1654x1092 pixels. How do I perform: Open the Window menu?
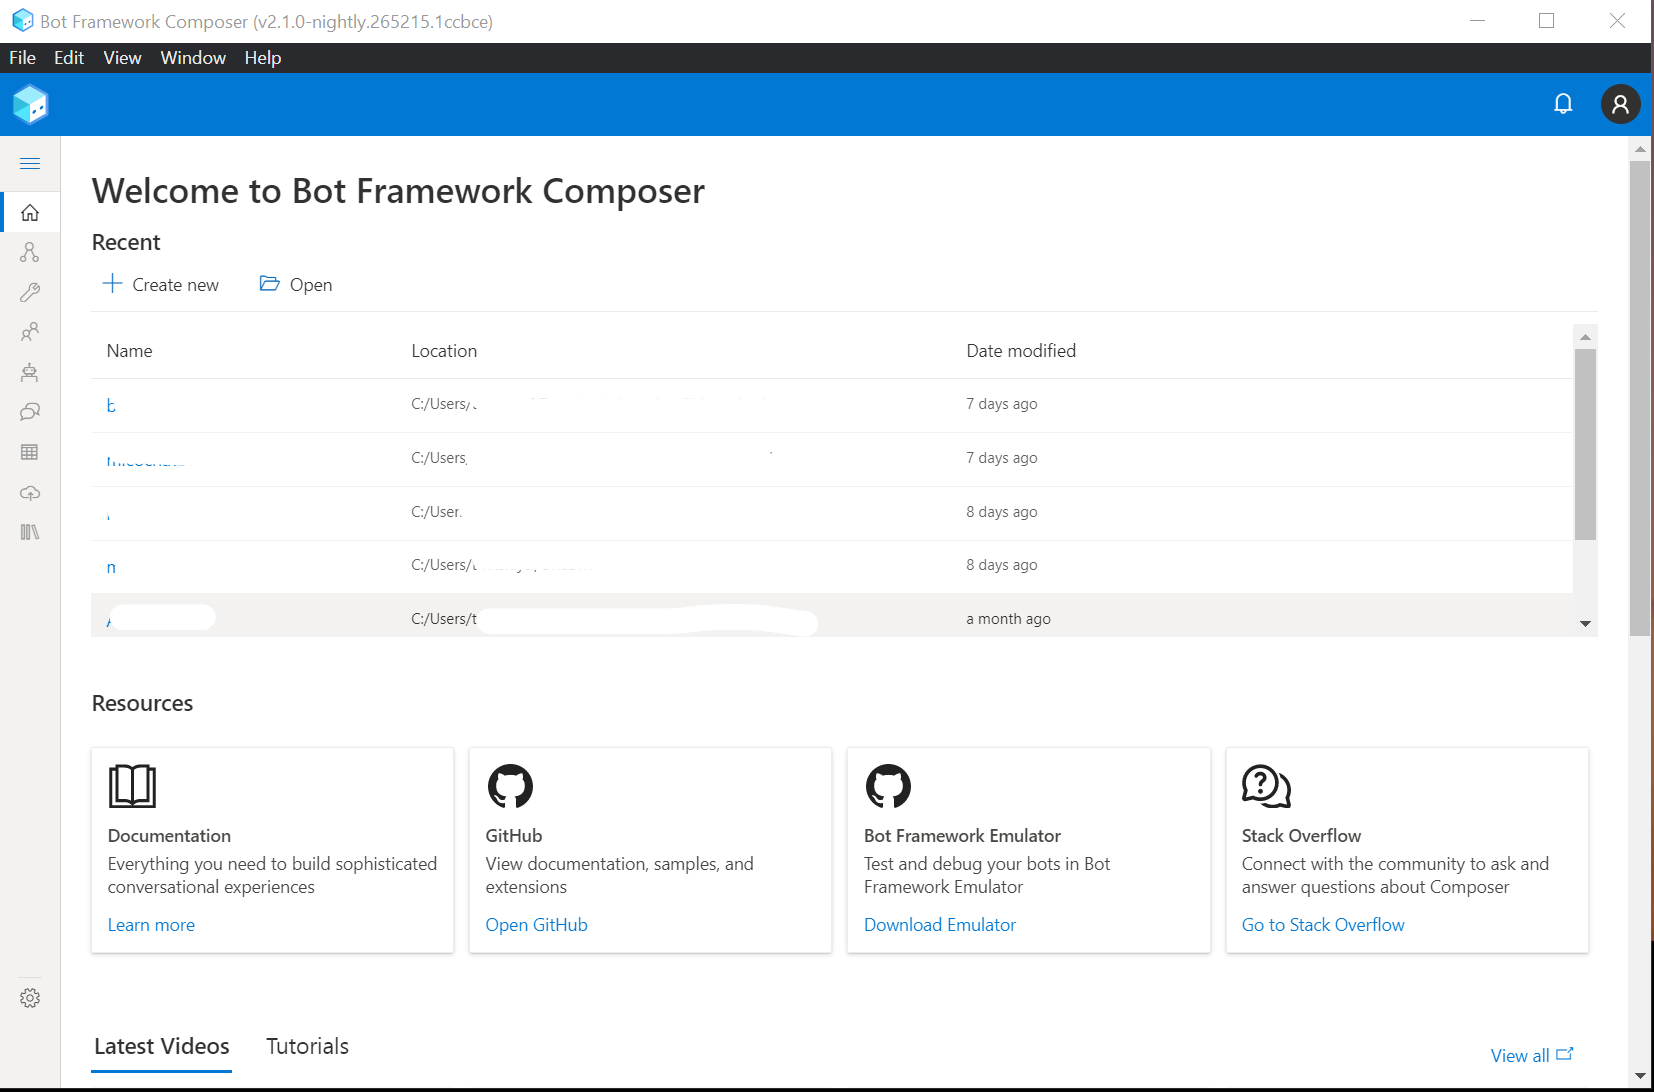coord(193,58)
